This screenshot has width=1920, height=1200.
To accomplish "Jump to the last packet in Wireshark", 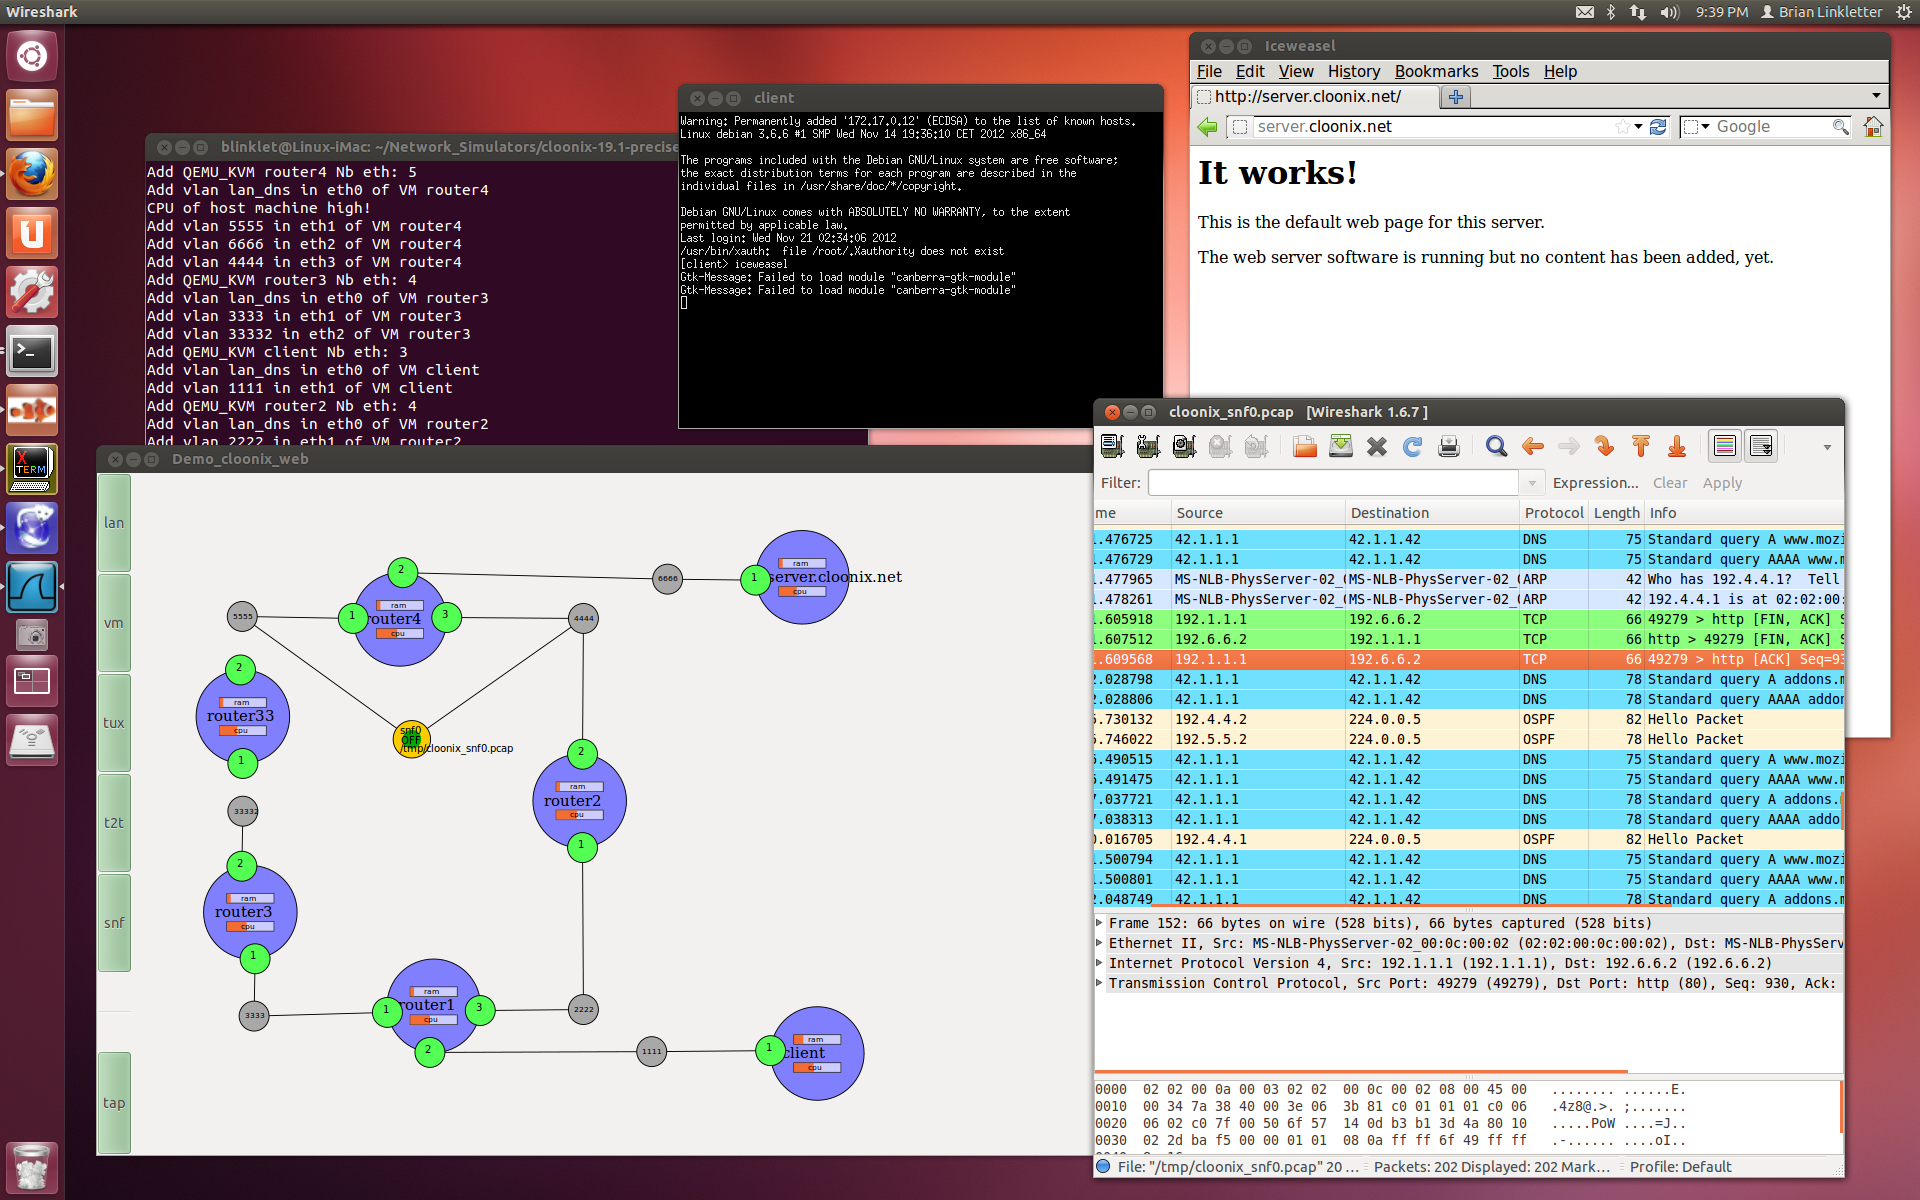I will [1677, 447].
